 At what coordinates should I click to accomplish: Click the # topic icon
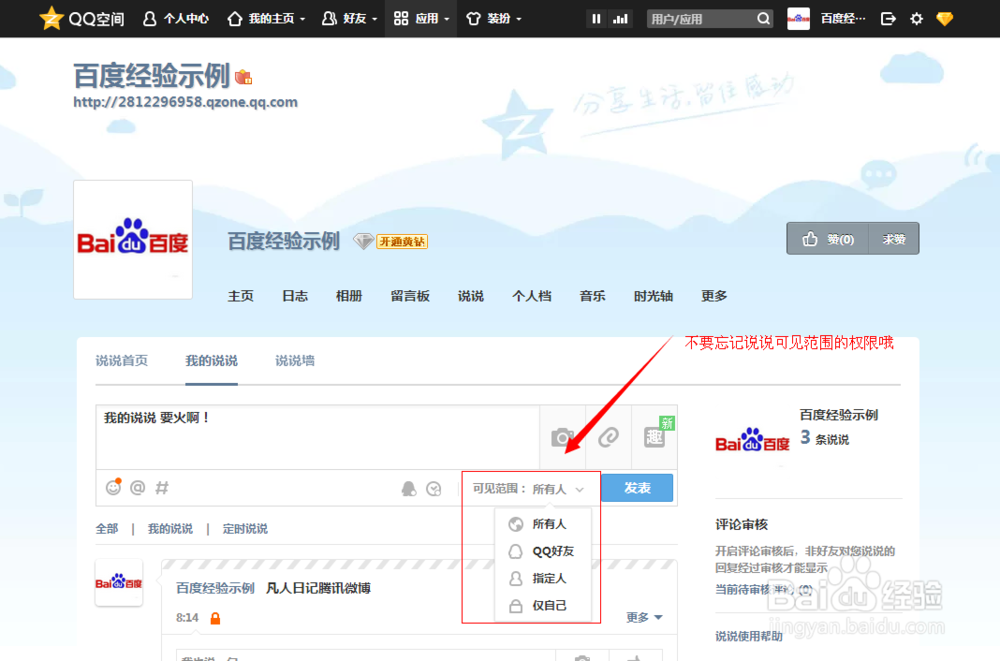pyautogui.click(x=162, y=487)
